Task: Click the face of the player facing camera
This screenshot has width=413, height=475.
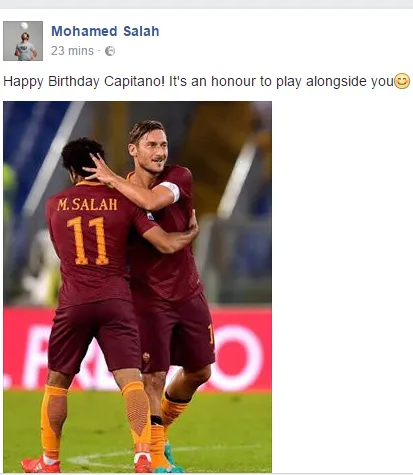Action: [x=153, y=155]
